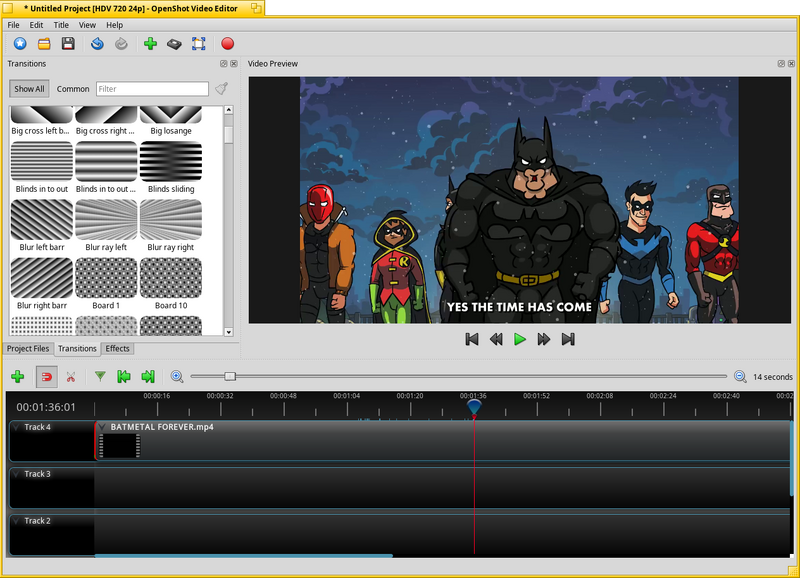Screen dimensions: 800x578
Task: Detach the Video Preview panel with float icon
Action: click(781, 64)
